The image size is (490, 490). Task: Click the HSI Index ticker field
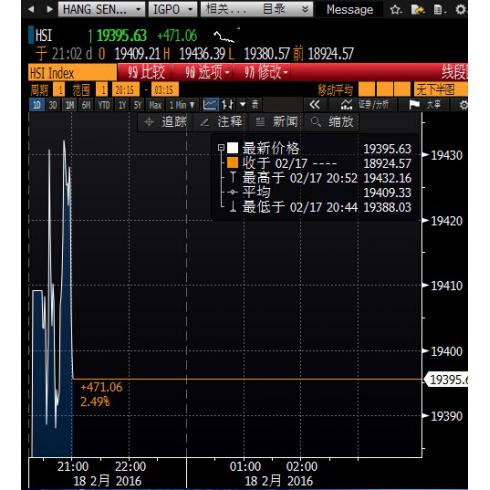72,72
